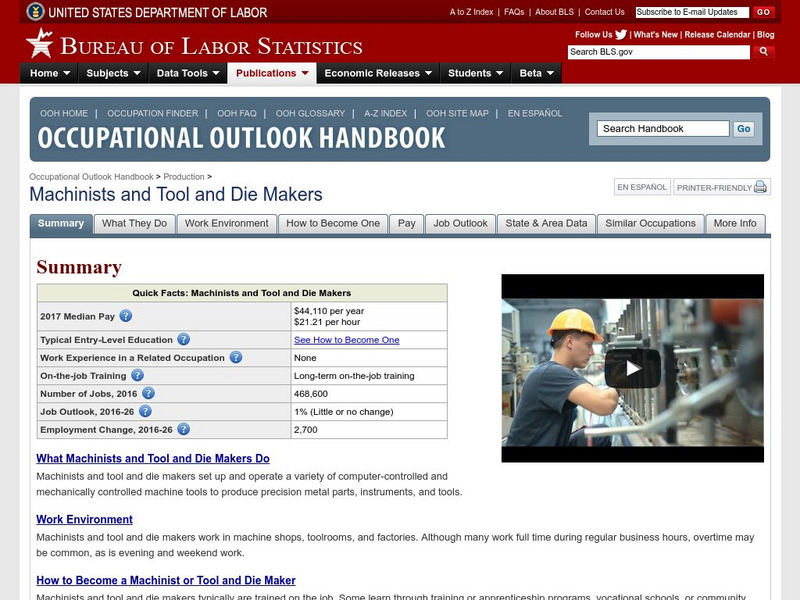This screenshot has width=800, height=600.
Task: Open the Blog link
Action: 765,35
